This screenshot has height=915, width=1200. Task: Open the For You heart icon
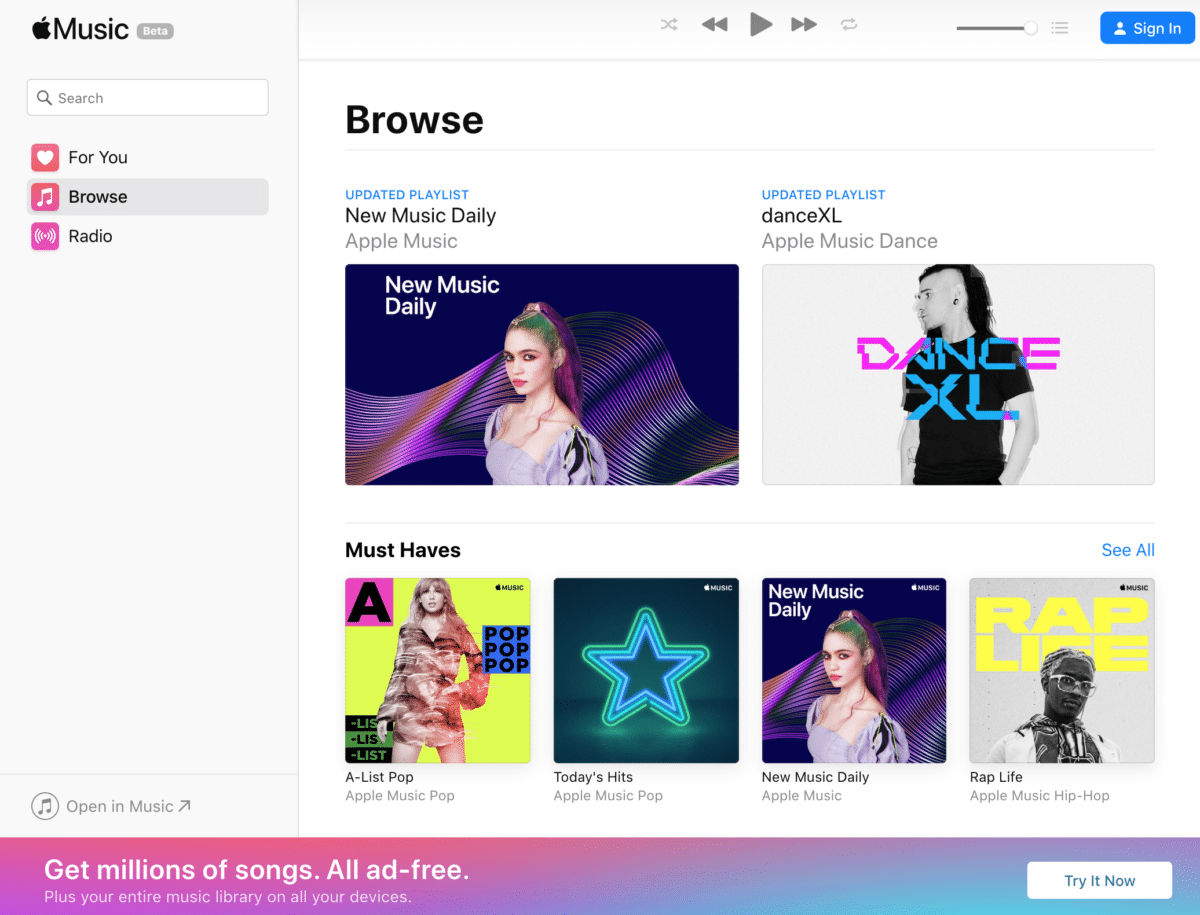tap(45, 157)
